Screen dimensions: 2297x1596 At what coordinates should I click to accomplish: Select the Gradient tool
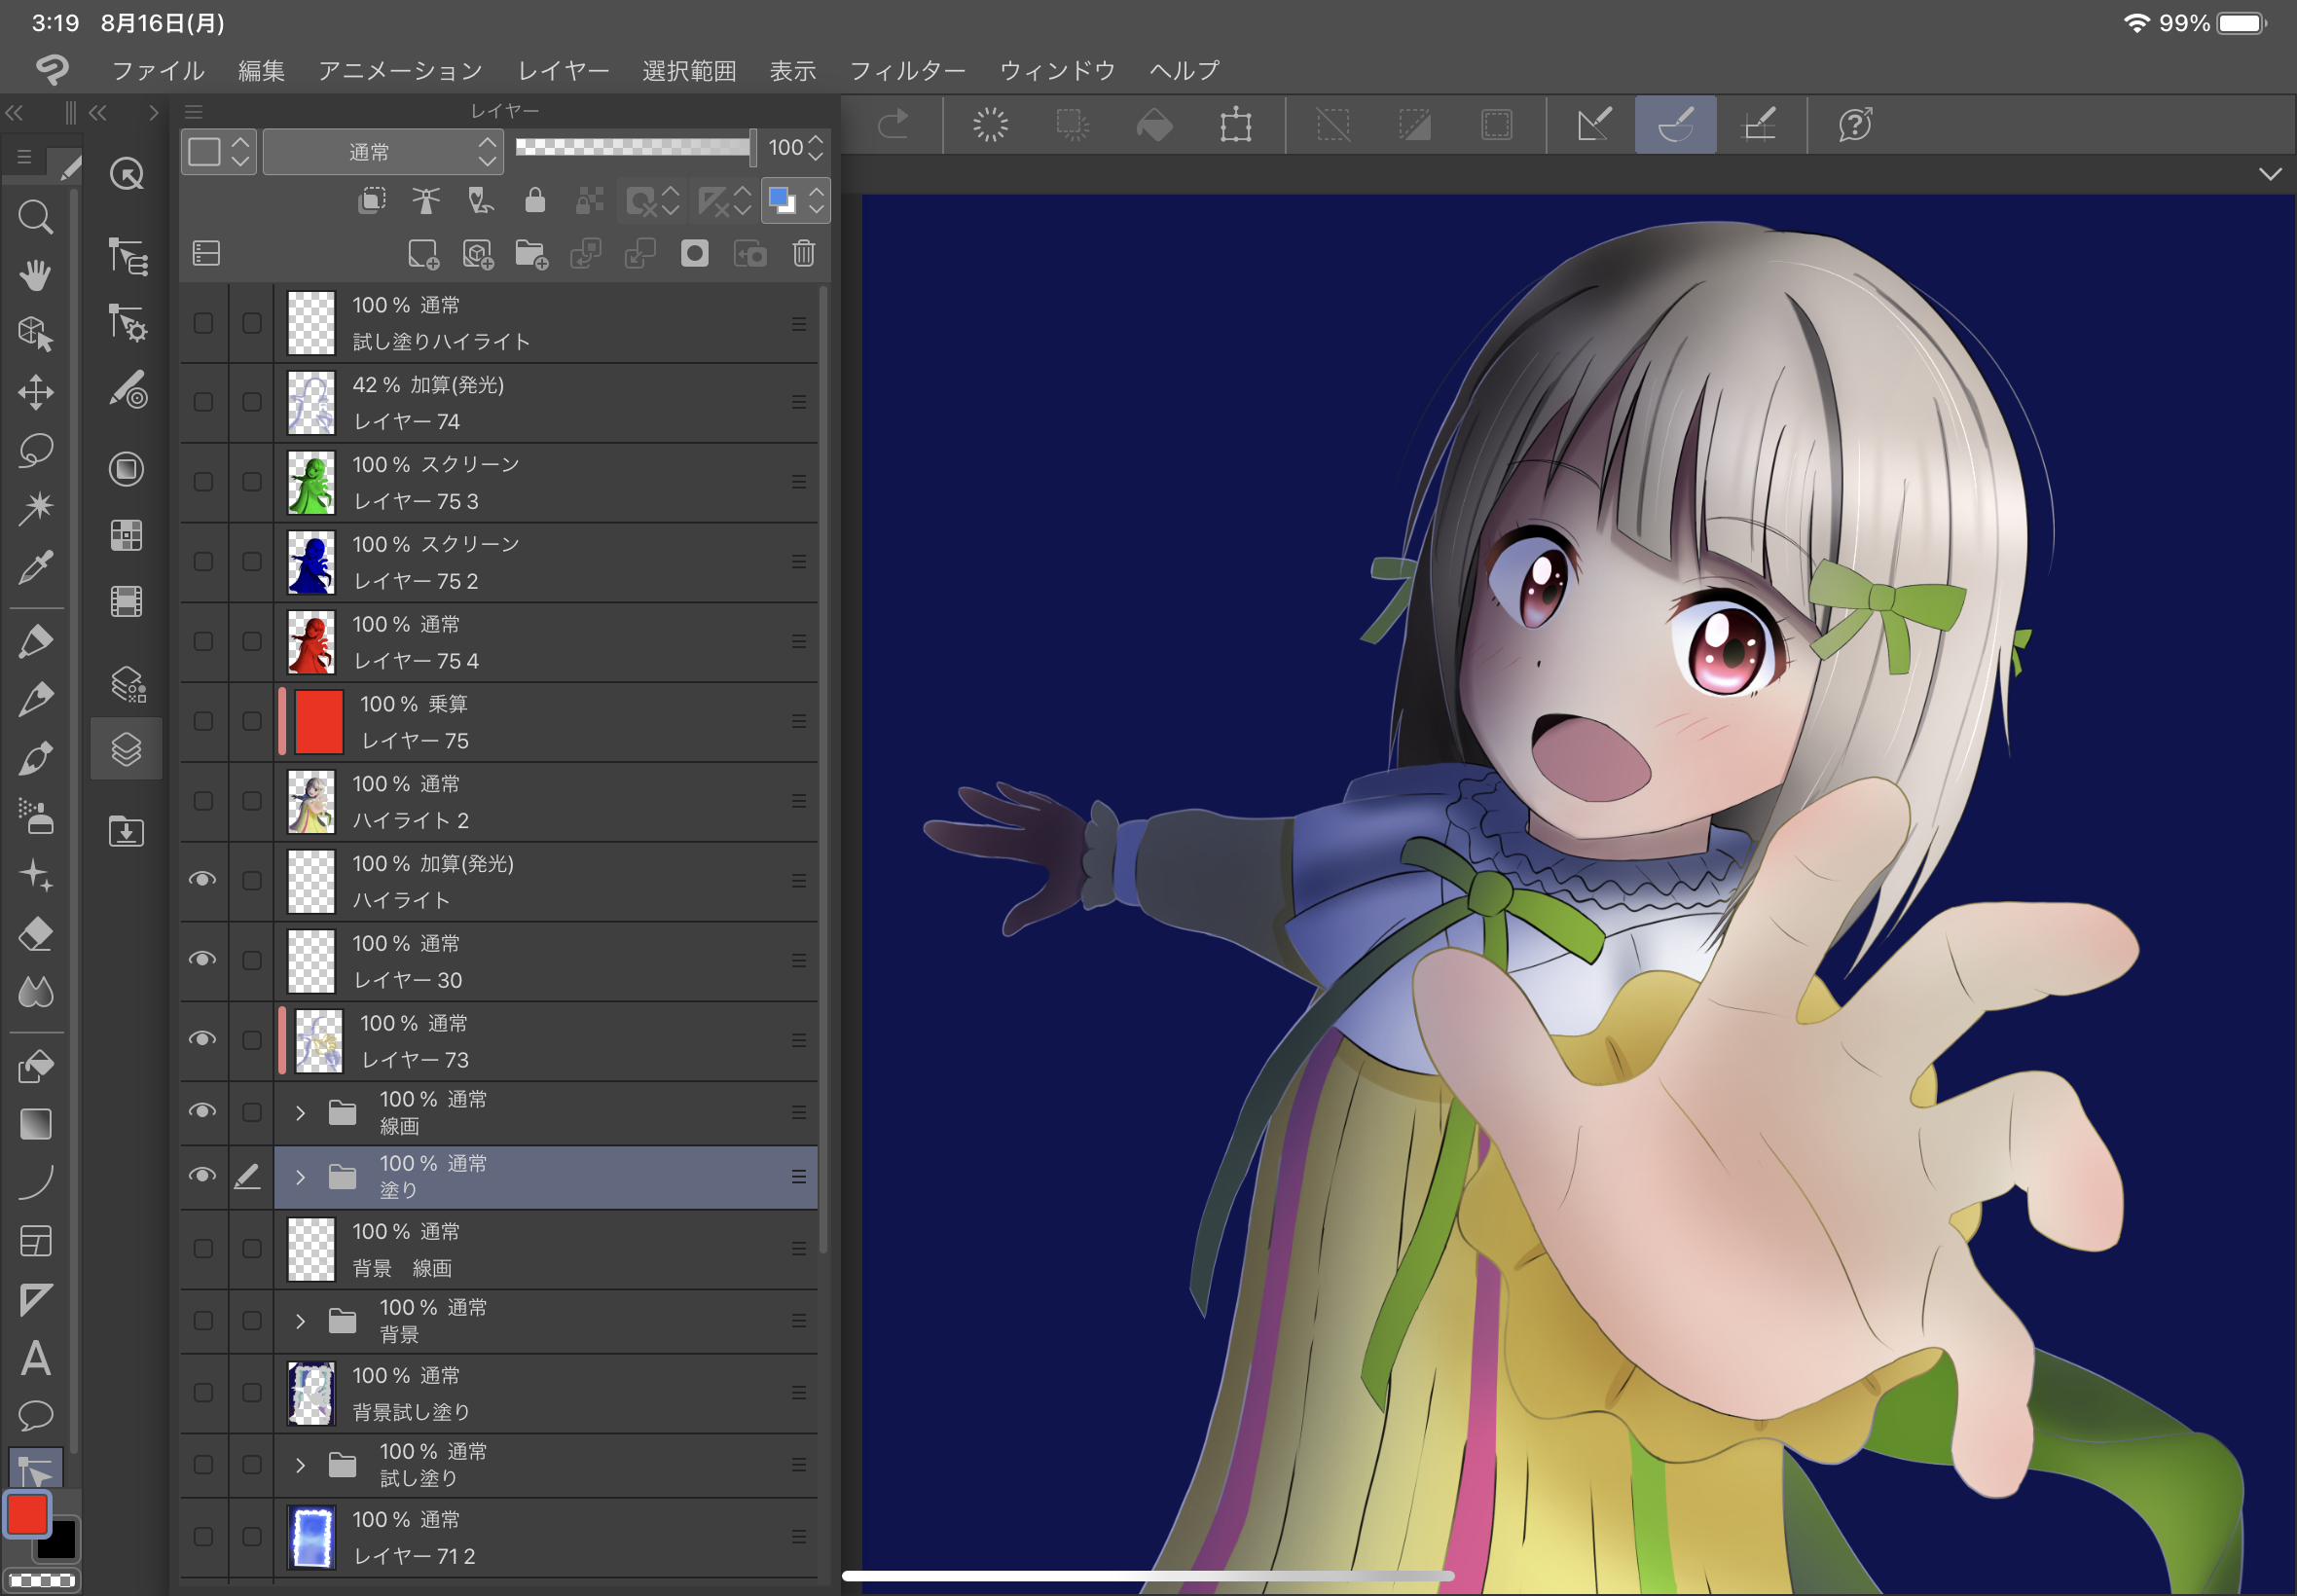coord(36,1124)
